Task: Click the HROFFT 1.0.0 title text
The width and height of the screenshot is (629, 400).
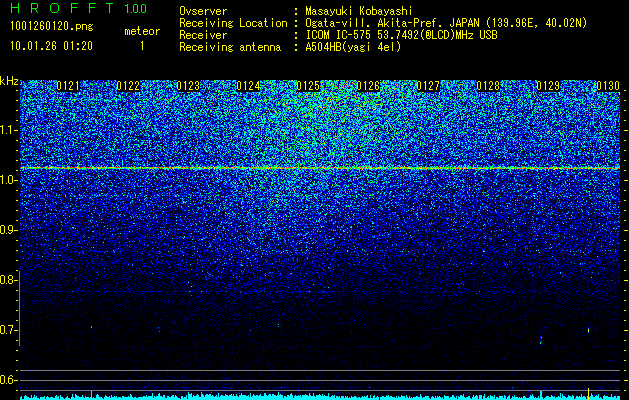Action: point(78,8)
